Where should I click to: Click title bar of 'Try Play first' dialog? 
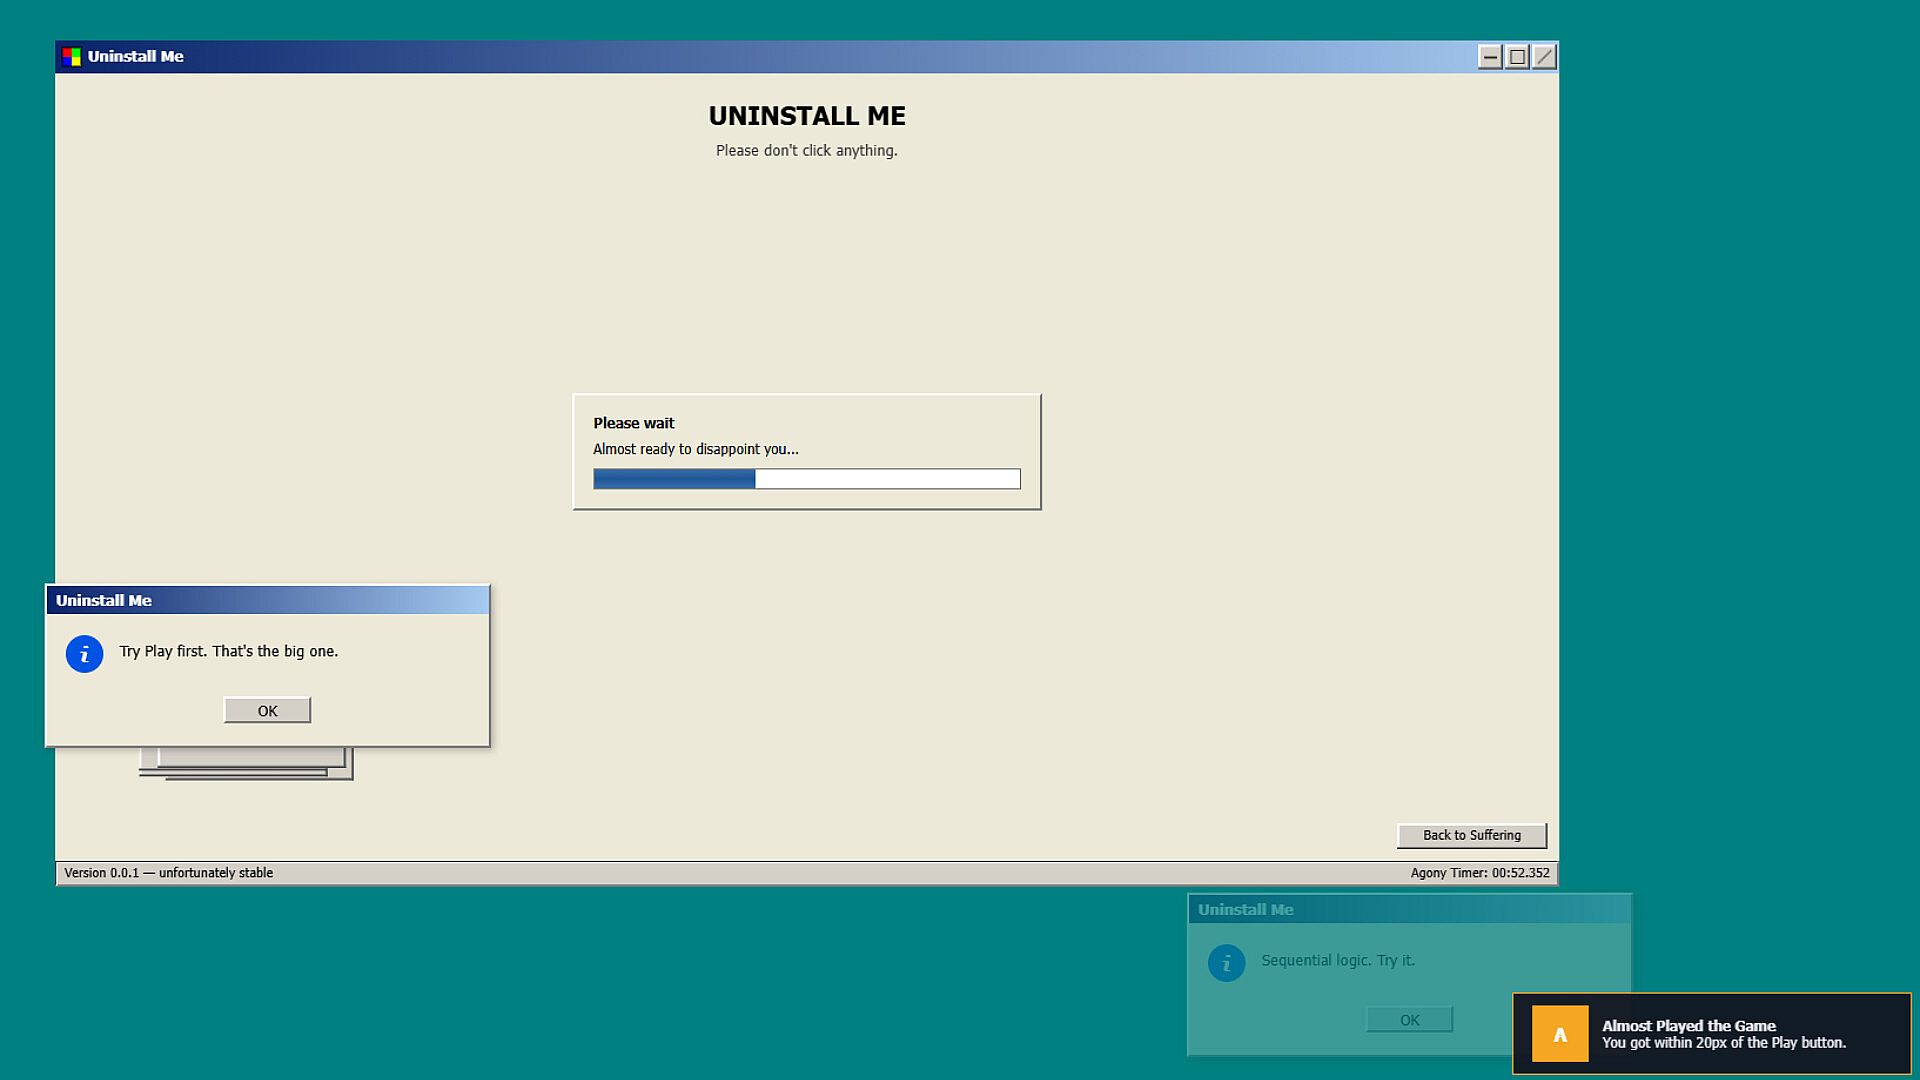pos(268,600)
